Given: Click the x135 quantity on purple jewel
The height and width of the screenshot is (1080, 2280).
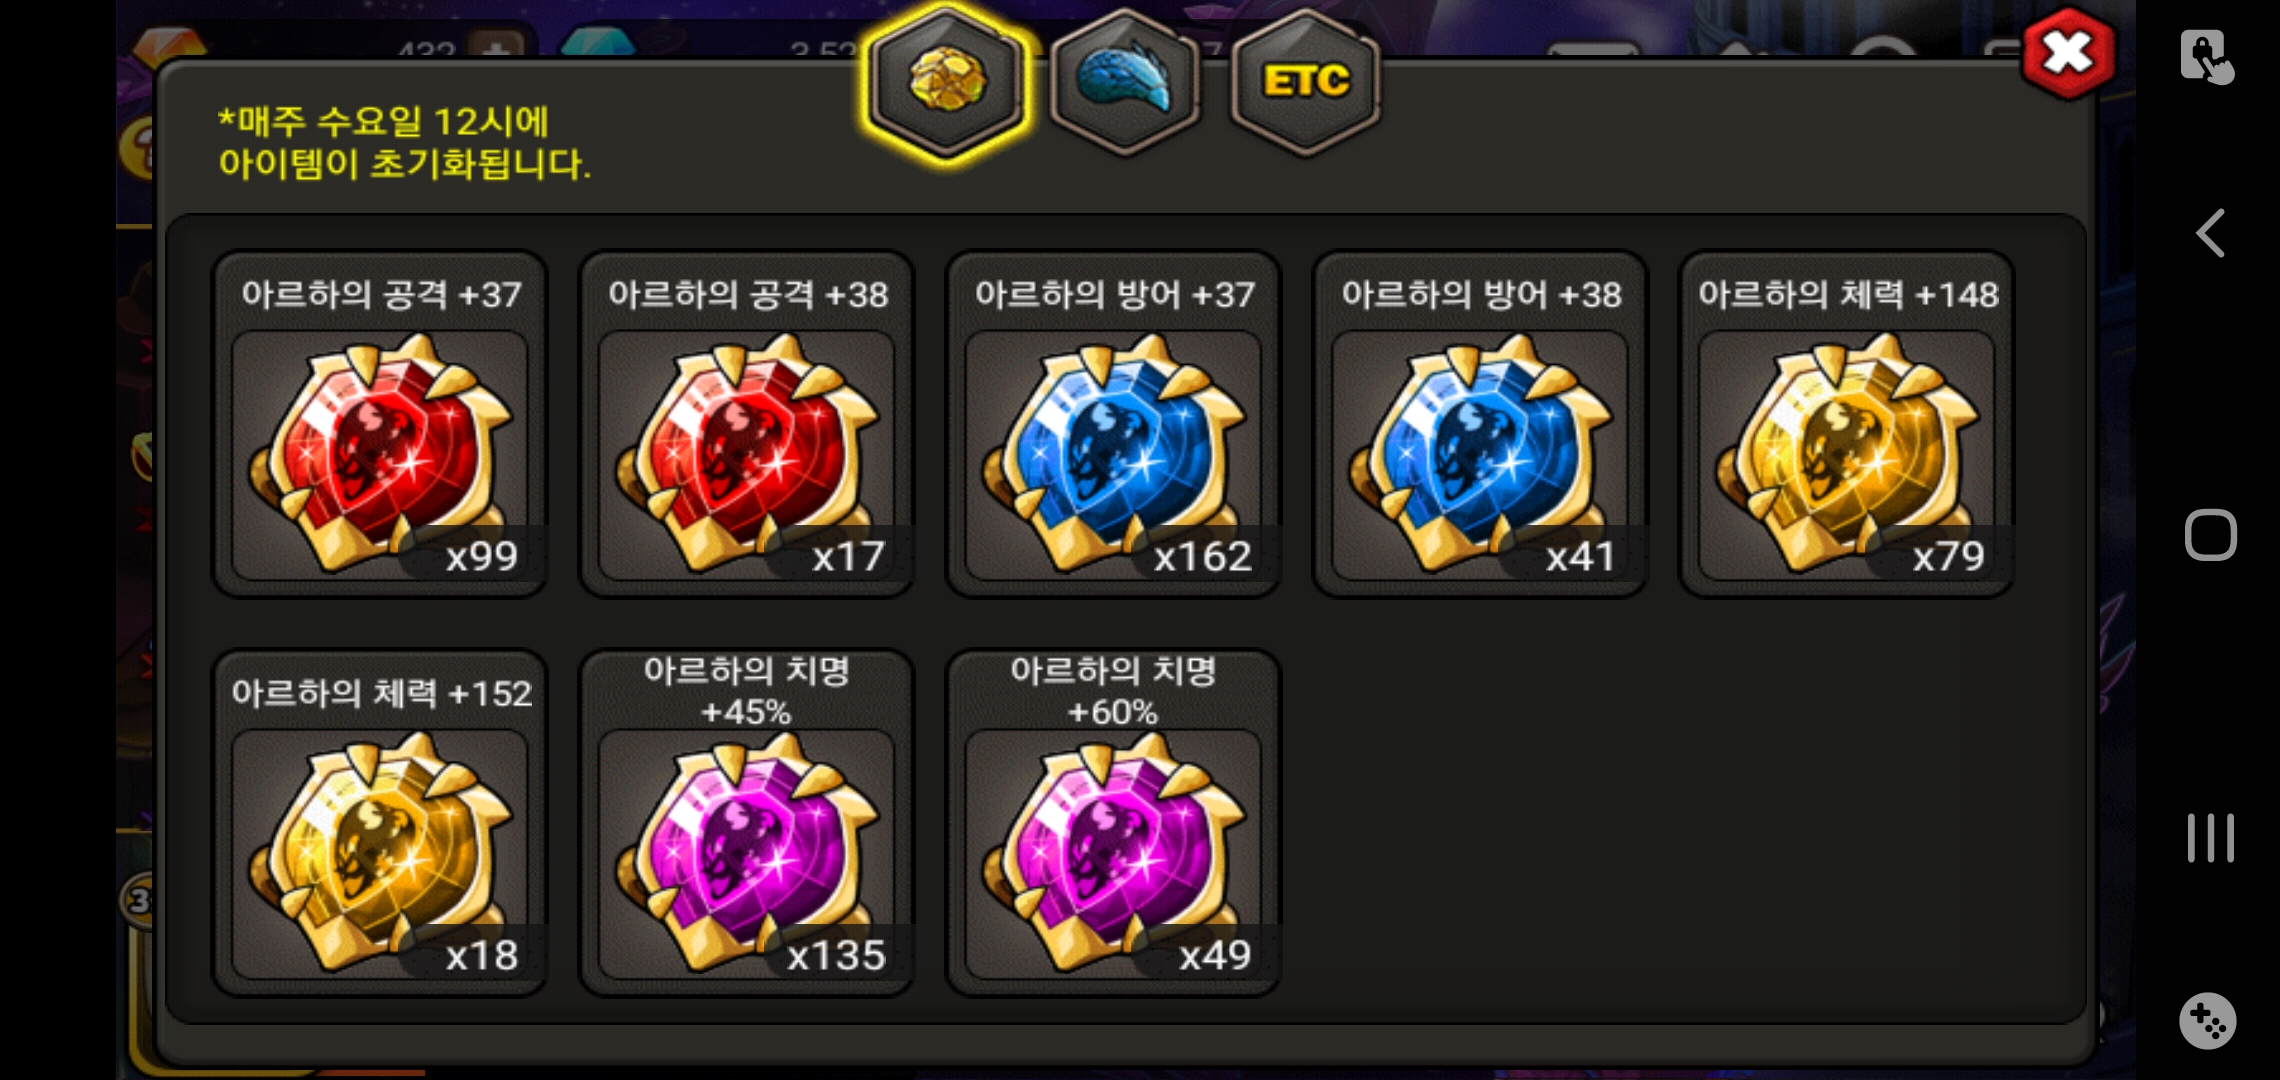Looking at the screenshot, I should click(836, 956).
